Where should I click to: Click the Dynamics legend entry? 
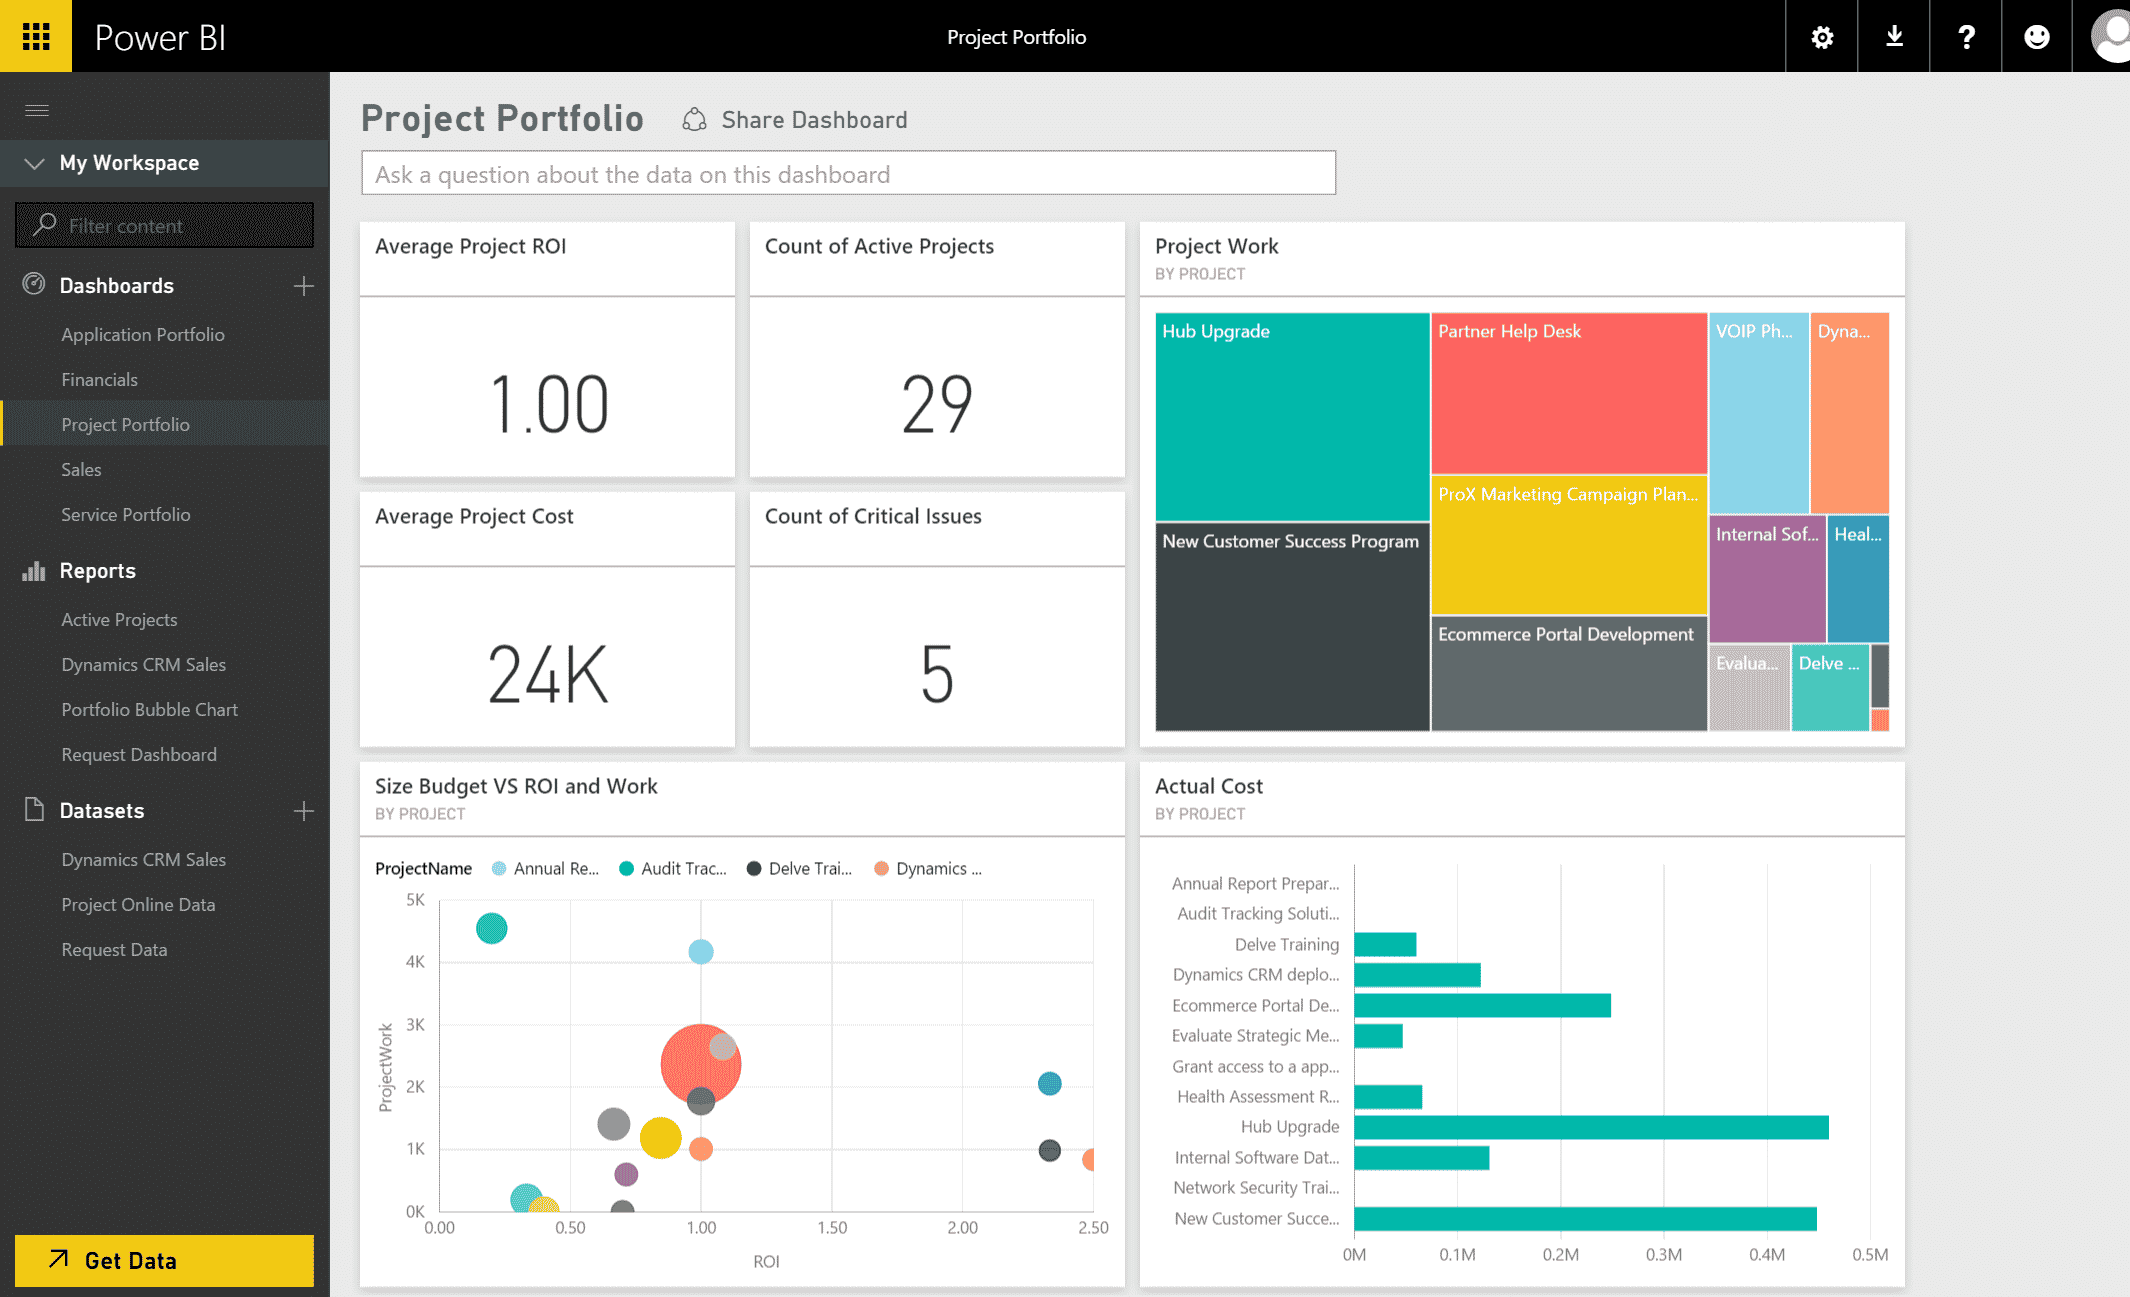point(928,868)
